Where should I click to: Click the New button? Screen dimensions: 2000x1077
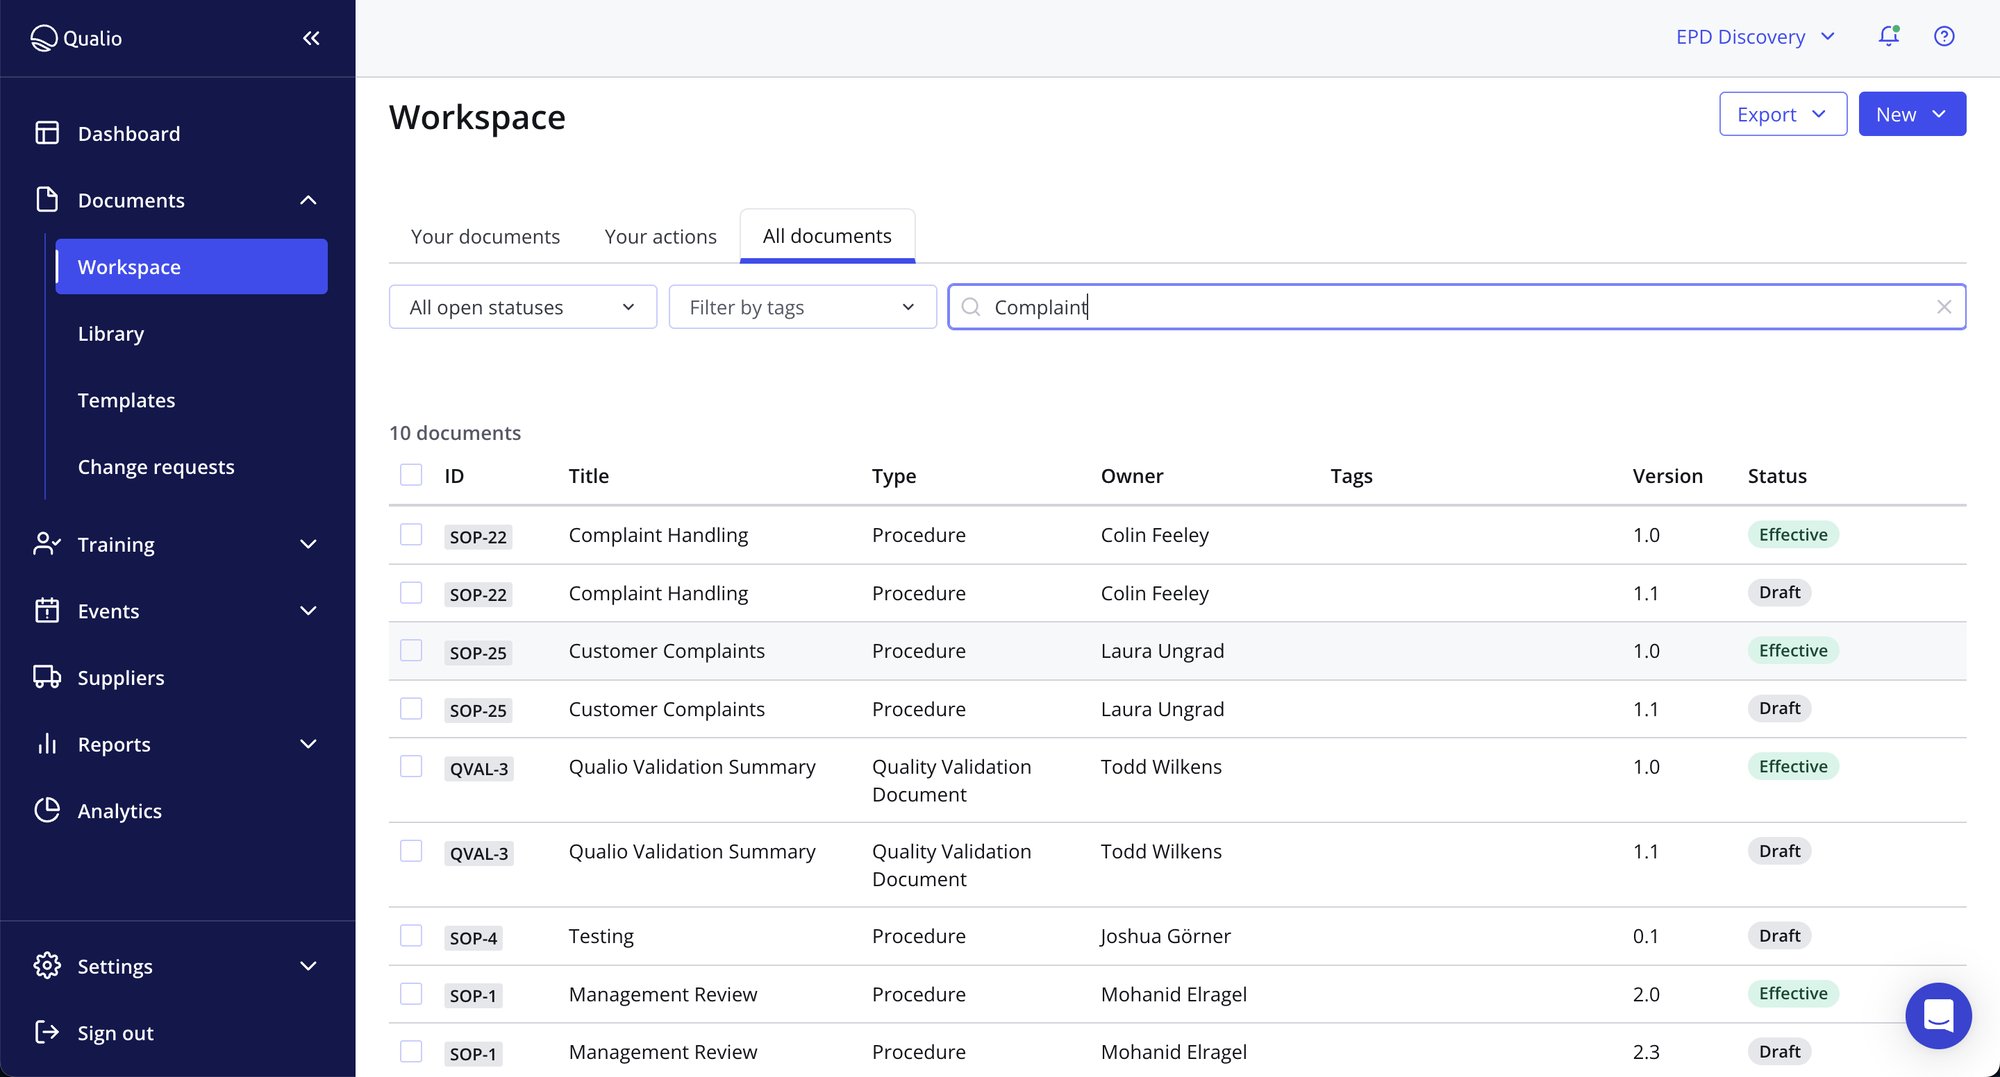(1911, 113)
